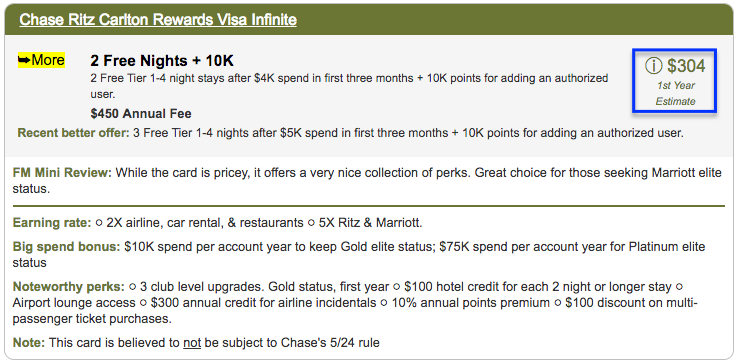Screen dimensions: 738x363
Task: Click the underlined word not in the Note
Action: (192, 343)
